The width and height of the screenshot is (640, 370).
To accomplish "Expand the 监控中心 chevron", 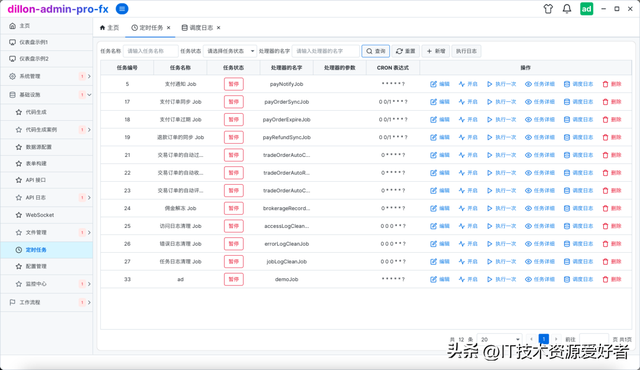I will 89,284.
